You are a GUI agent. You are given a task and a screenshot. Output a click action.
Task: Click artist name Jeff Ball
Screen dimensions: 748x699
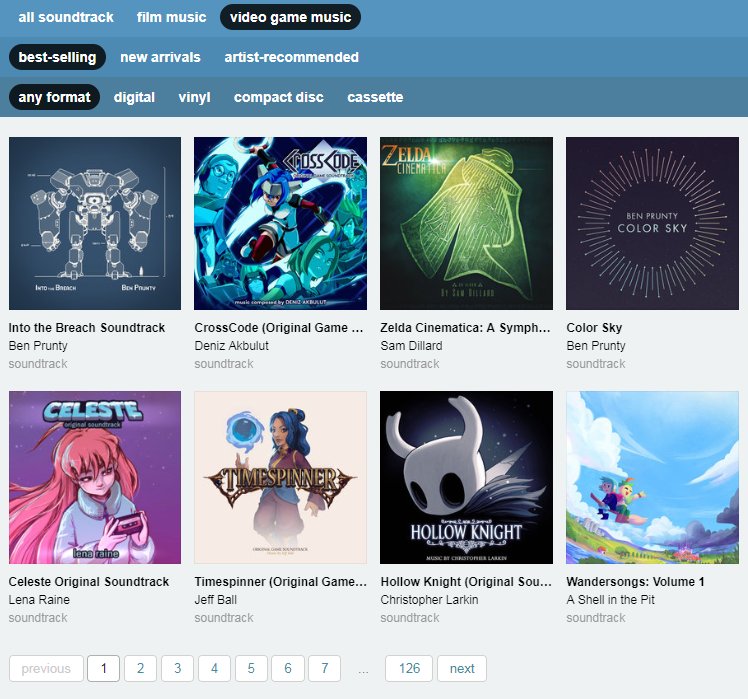coord(216,600)
